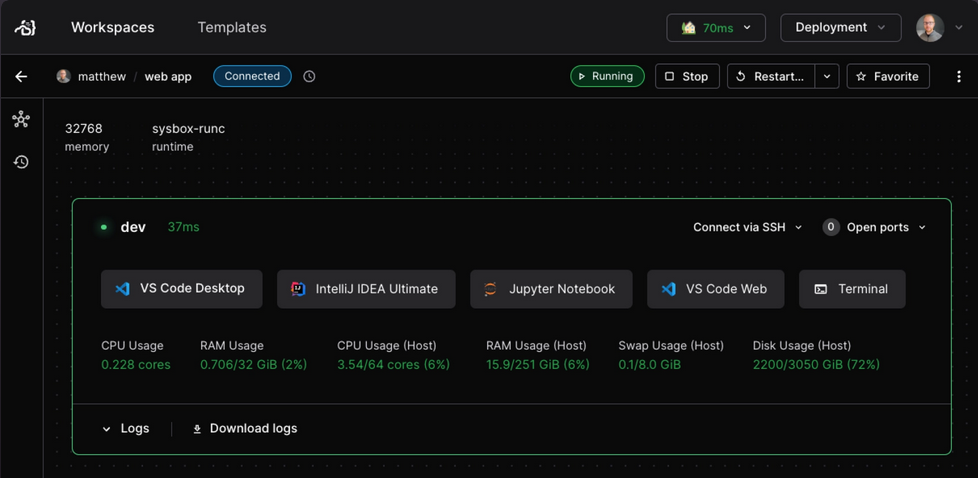Switch to the Templates tab
The width and height of the screenshot is (978, 478).
pyautogui.click(x=232, y=27)
